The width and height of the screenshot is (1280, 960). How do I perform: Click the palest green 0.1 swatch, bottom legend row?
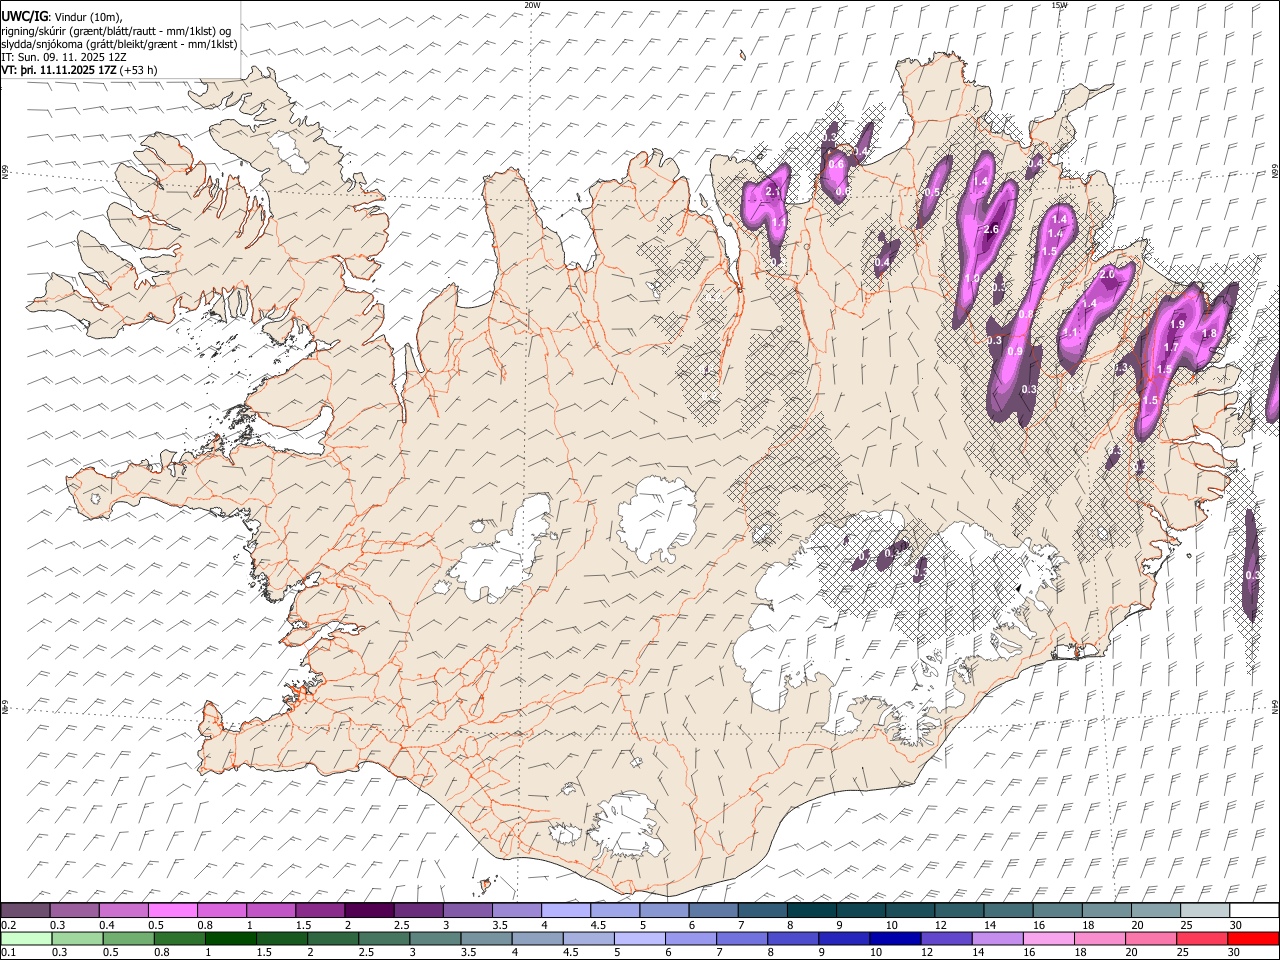26,939
